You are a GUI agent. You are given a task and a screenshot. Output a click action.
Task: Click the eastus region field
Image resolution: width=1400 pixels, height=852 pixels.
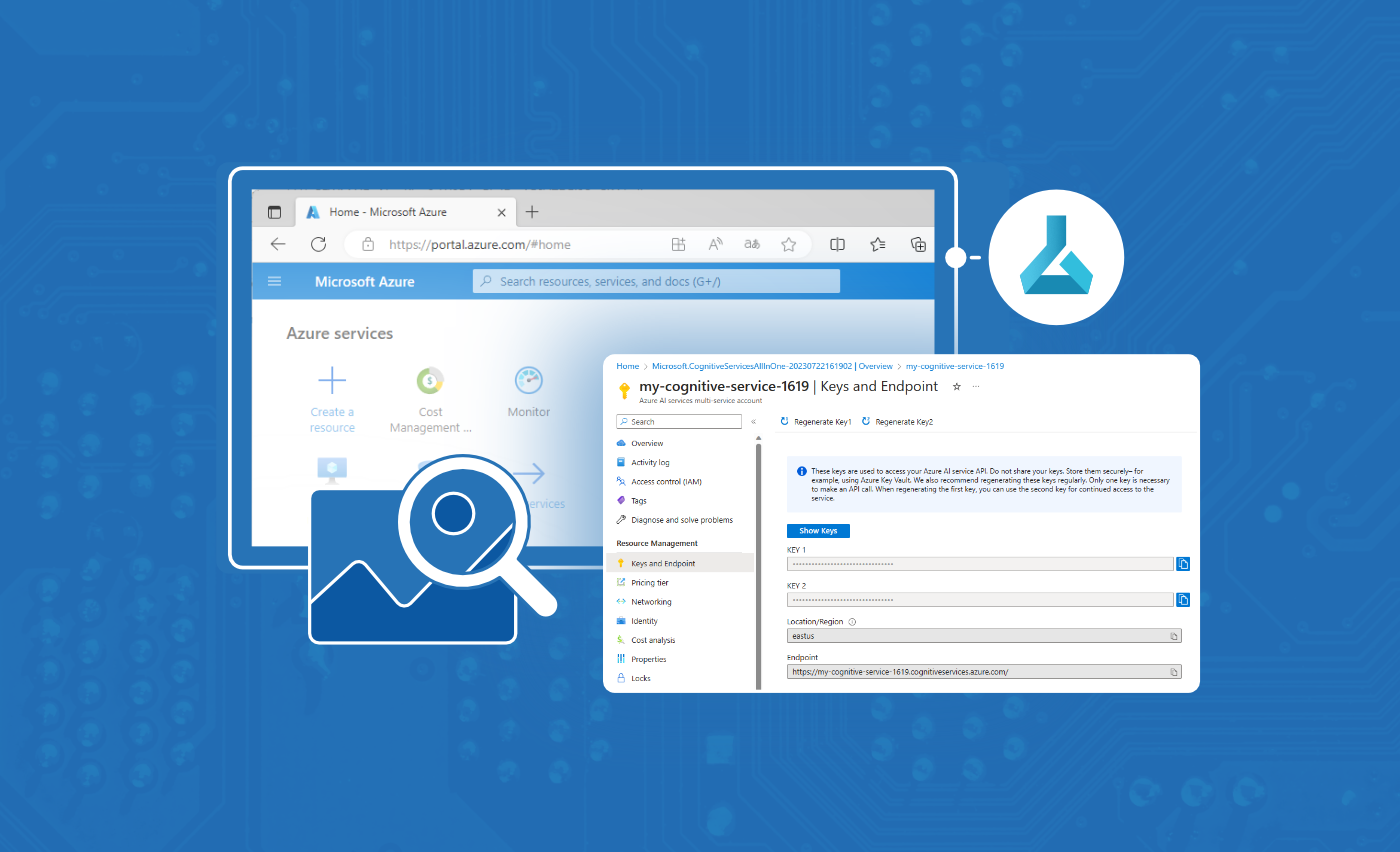tap(984, 636)
